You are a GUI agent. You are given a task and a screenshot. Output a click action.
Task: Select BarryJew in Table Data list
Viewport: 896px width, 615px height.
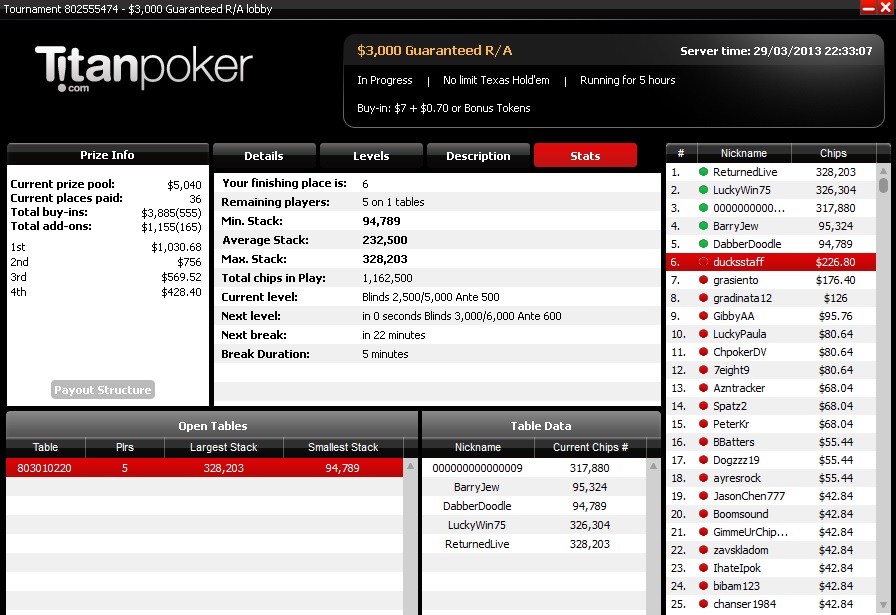[x=534, y=487]
